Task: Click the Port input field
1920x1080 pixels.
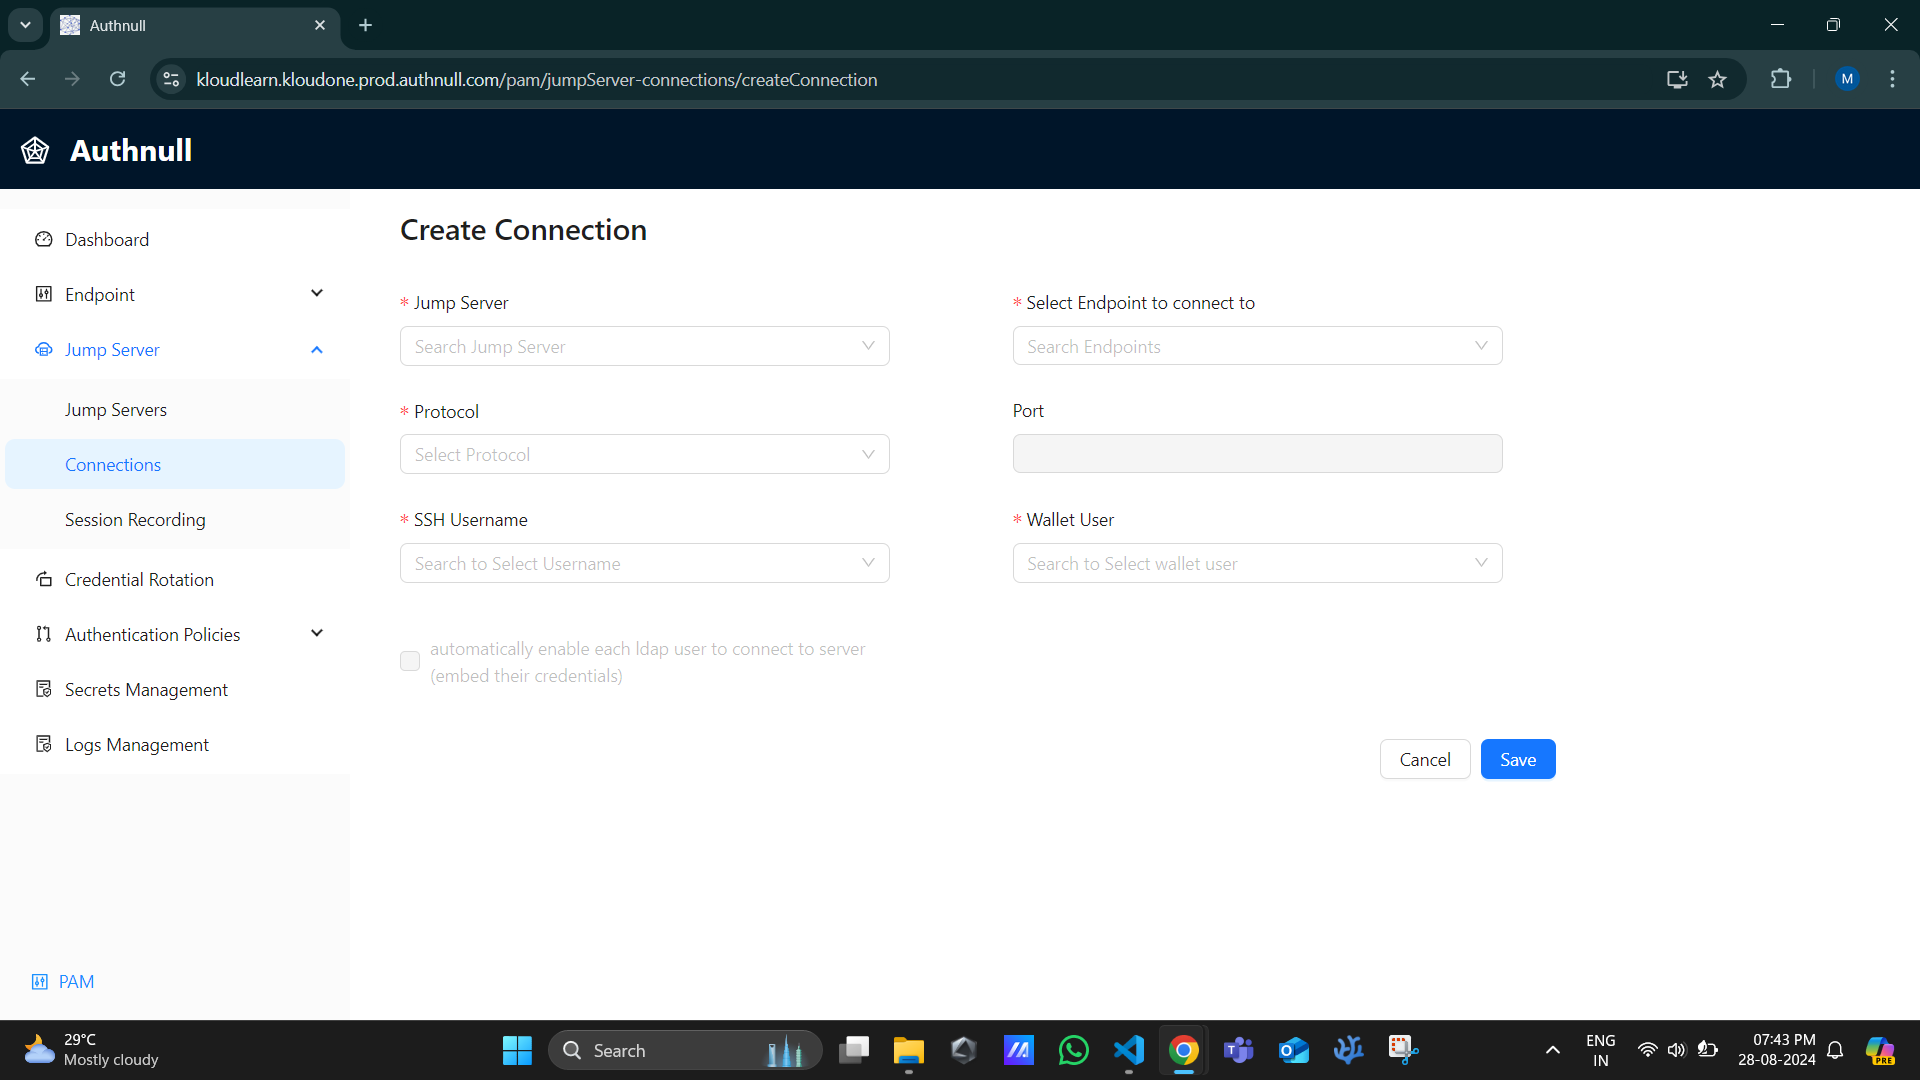Action: click(1258, 454)
